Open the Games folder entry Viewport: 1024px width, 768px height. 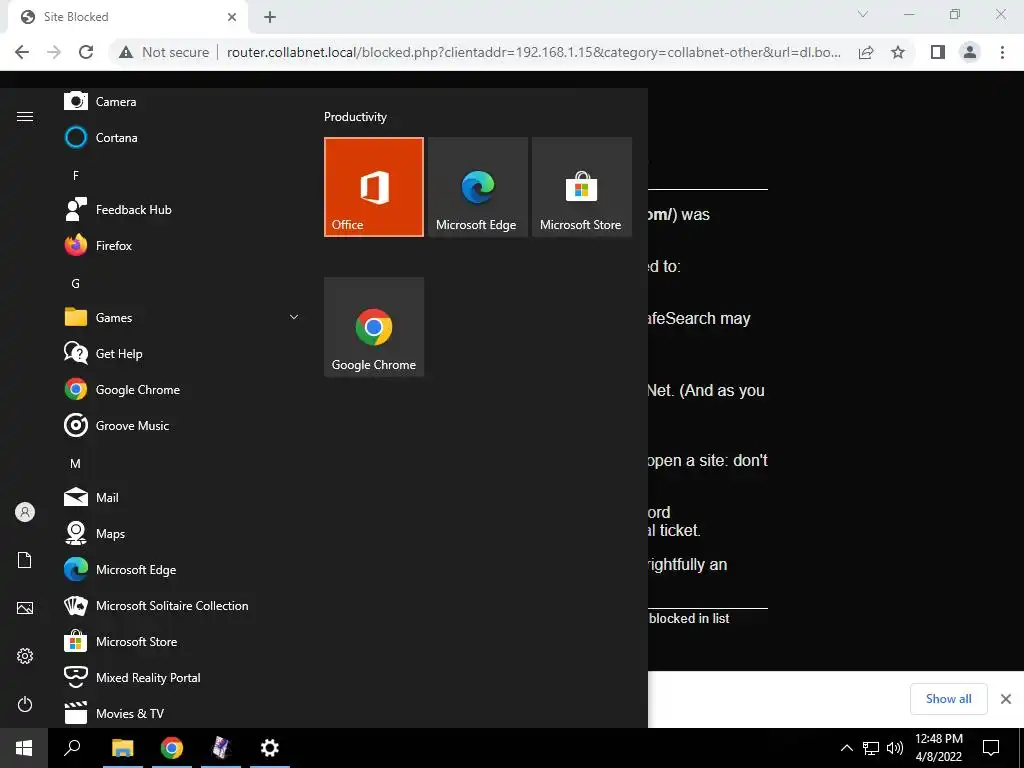tap(182, 317)
